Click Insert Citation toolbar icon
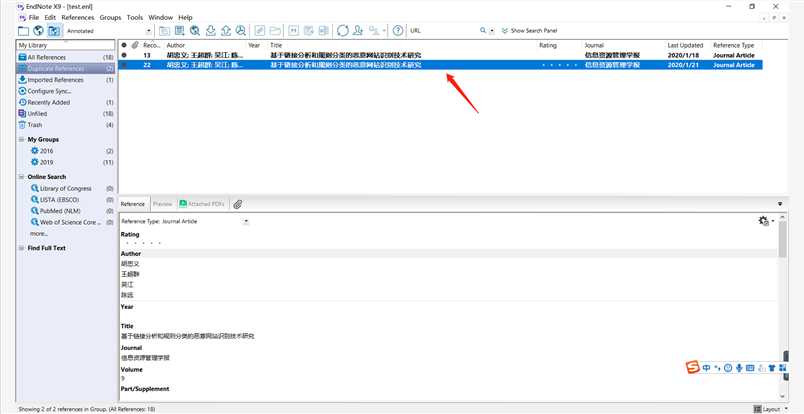The image size is (804, 414). pyautogui.click(x=293, y=31)
